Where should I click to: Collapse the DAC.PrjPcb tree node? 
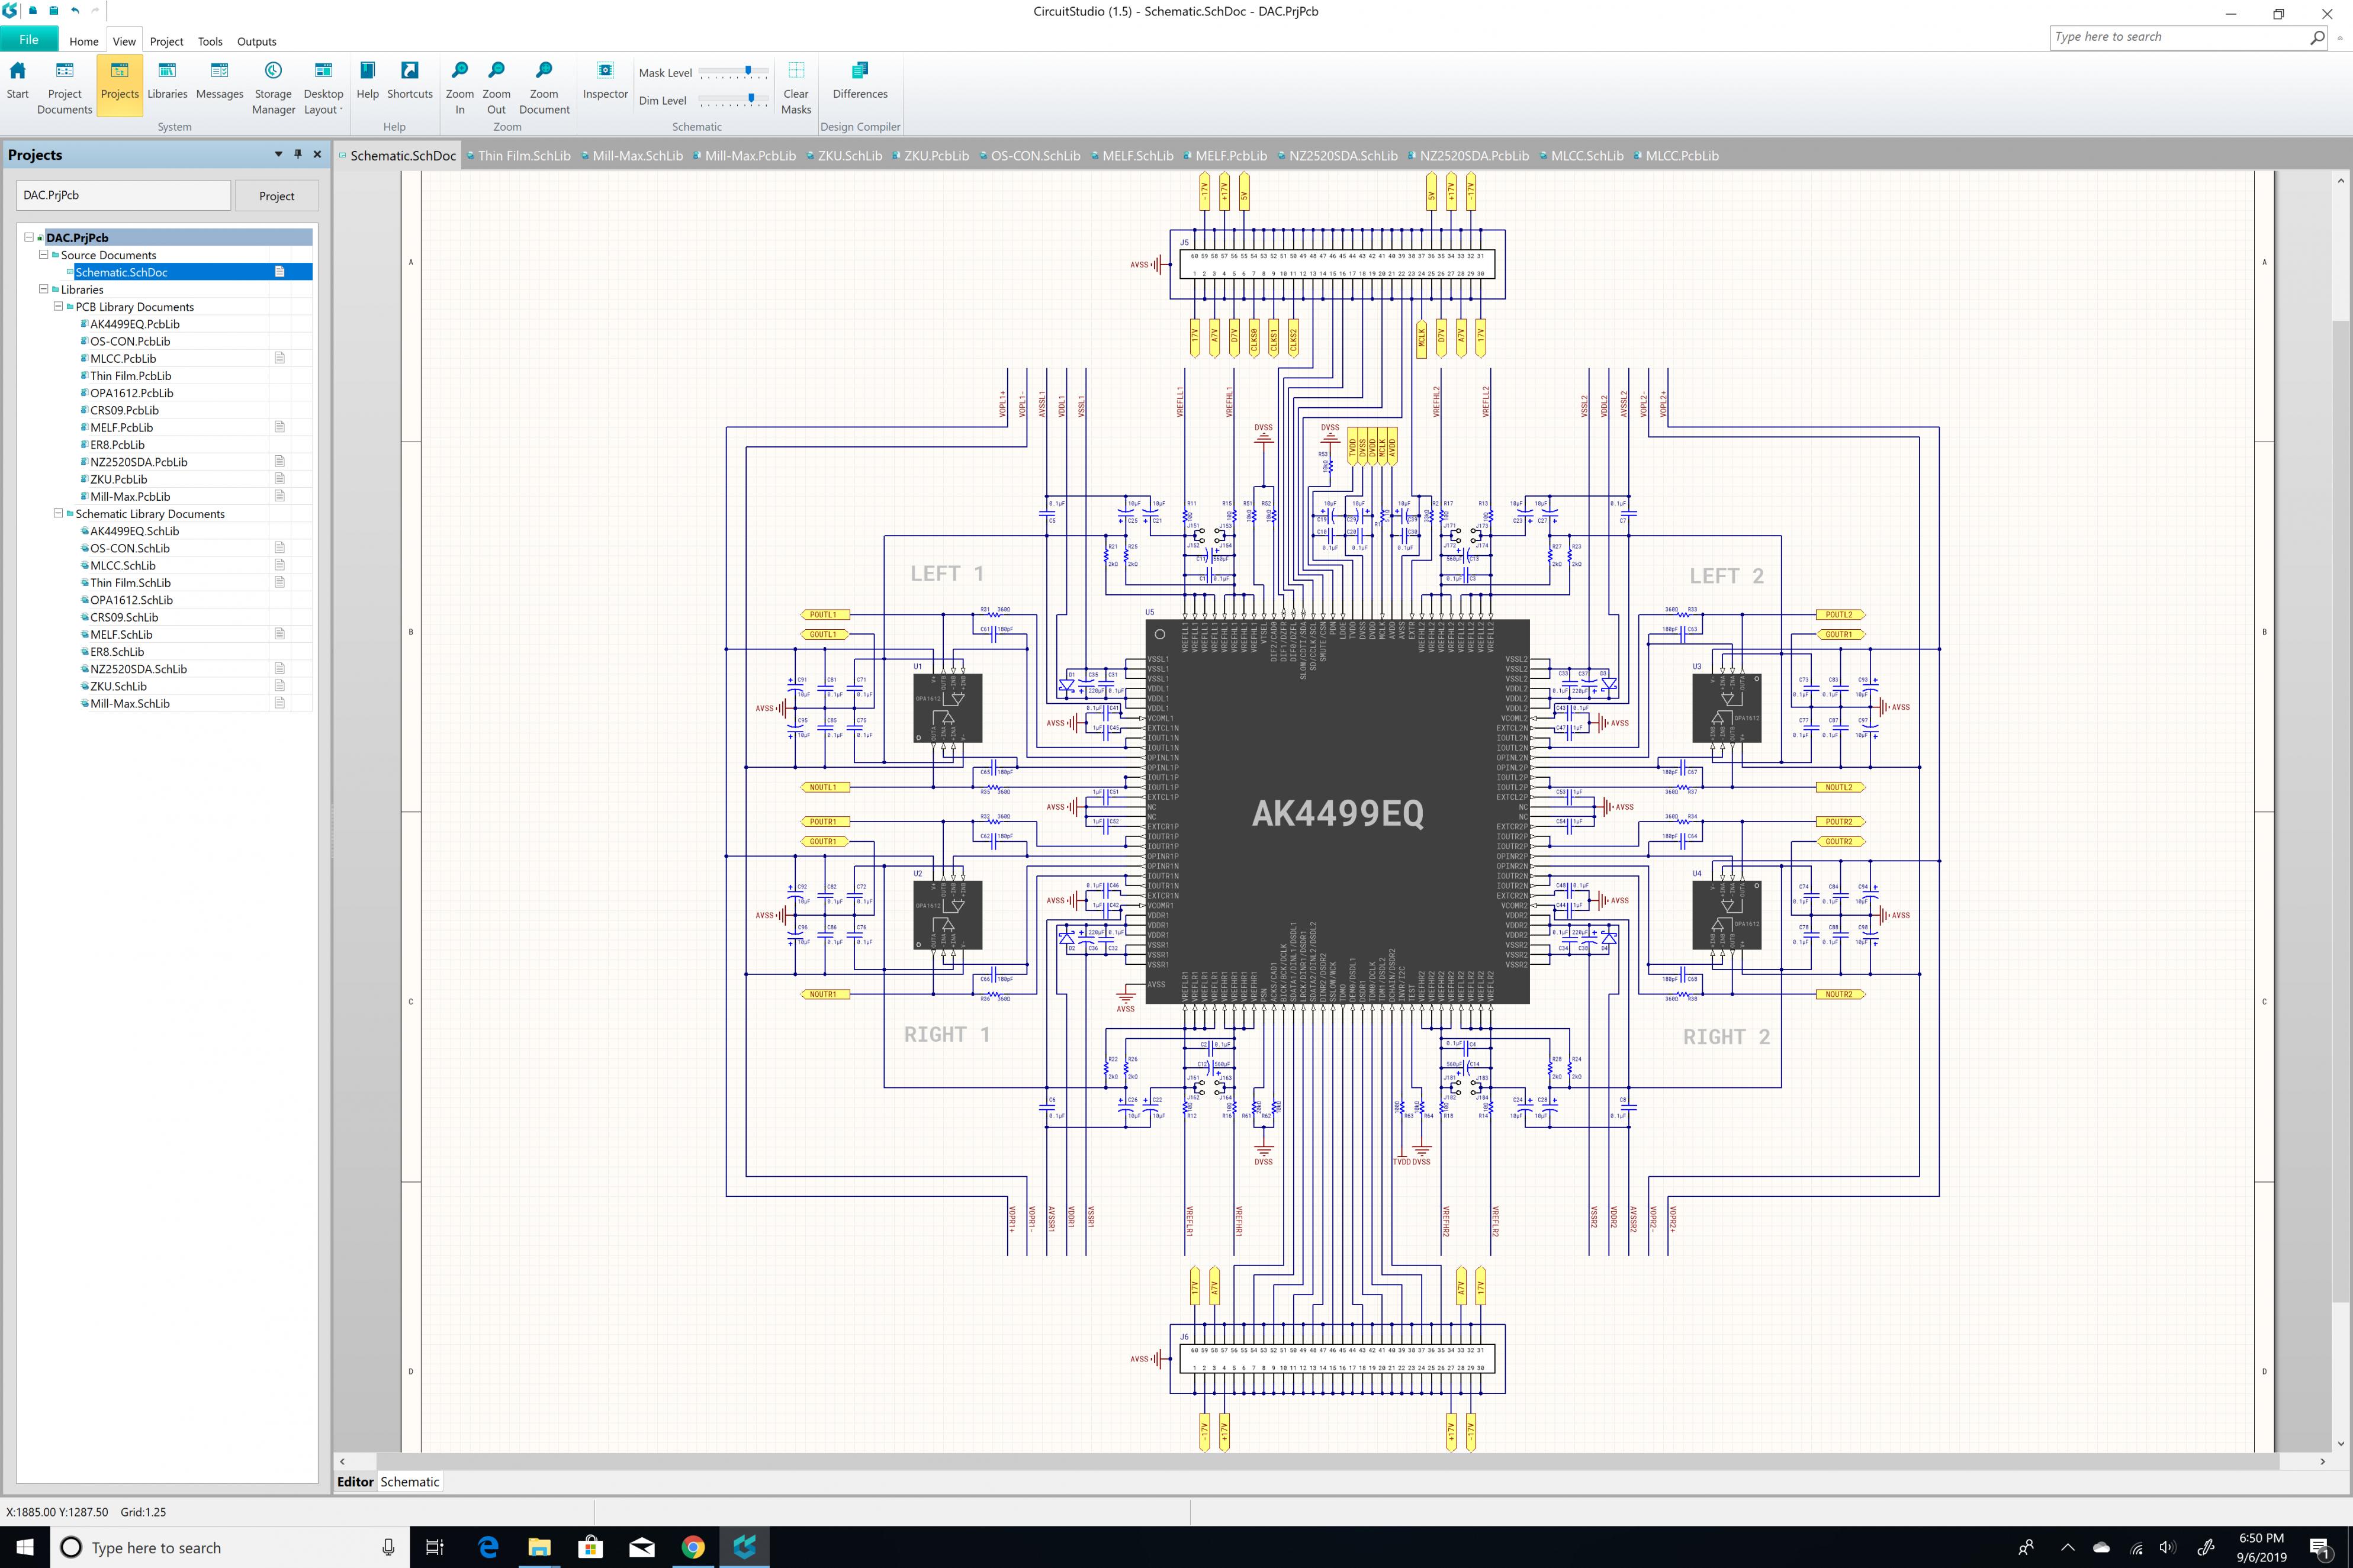click(29, 237)
